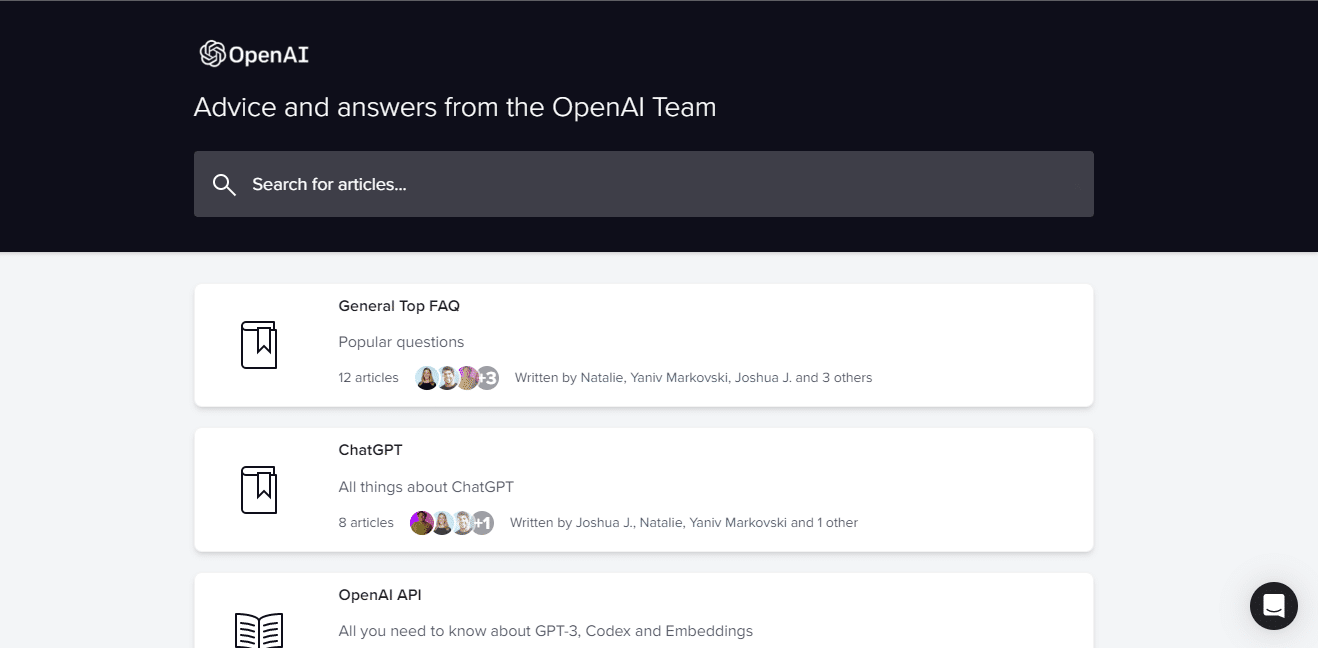The width and height of the screenshot is (1318, 648).
Task: Click the All things about ChatGPT text
Action: pyautogui.click(x=426, y=487)
